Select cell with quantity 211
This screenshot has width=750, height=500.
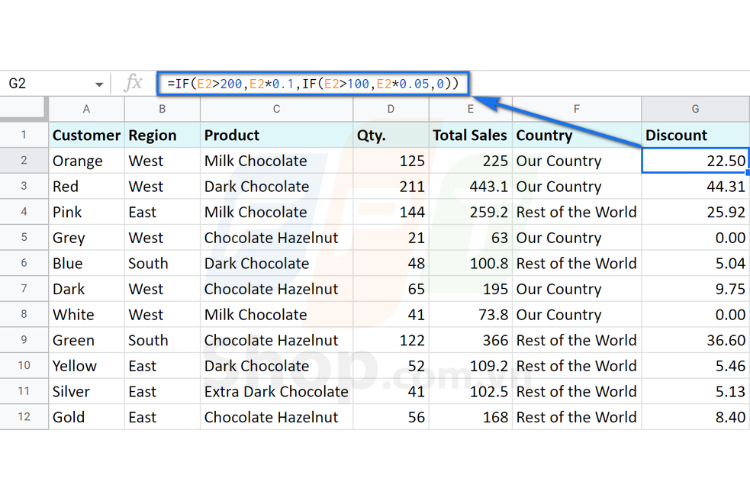click(x=391, y=186)
